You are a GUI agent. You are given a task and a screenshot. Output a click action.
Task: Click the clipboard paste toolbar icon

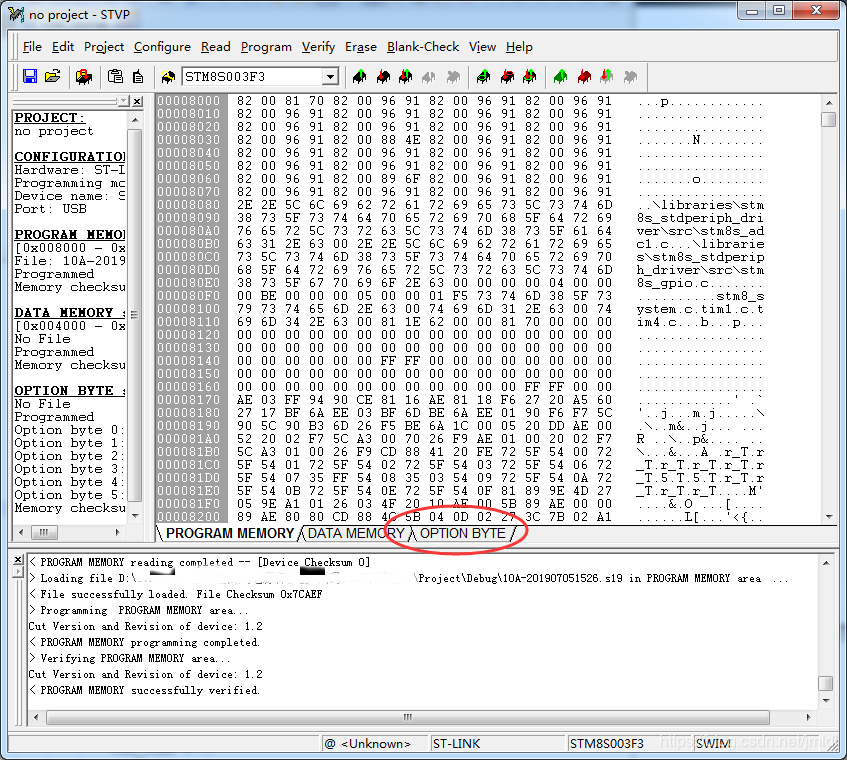pos(115,77)
